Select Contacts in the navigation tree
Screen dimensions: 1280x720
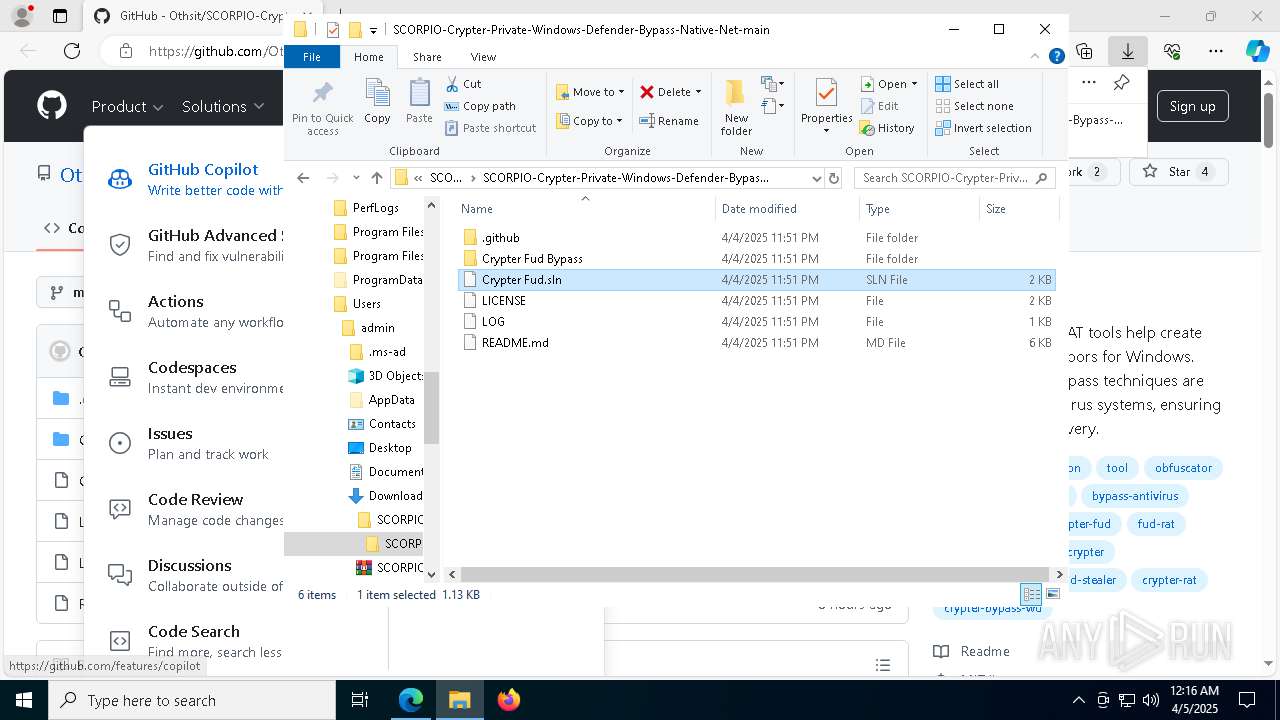[x=391, y=424]
